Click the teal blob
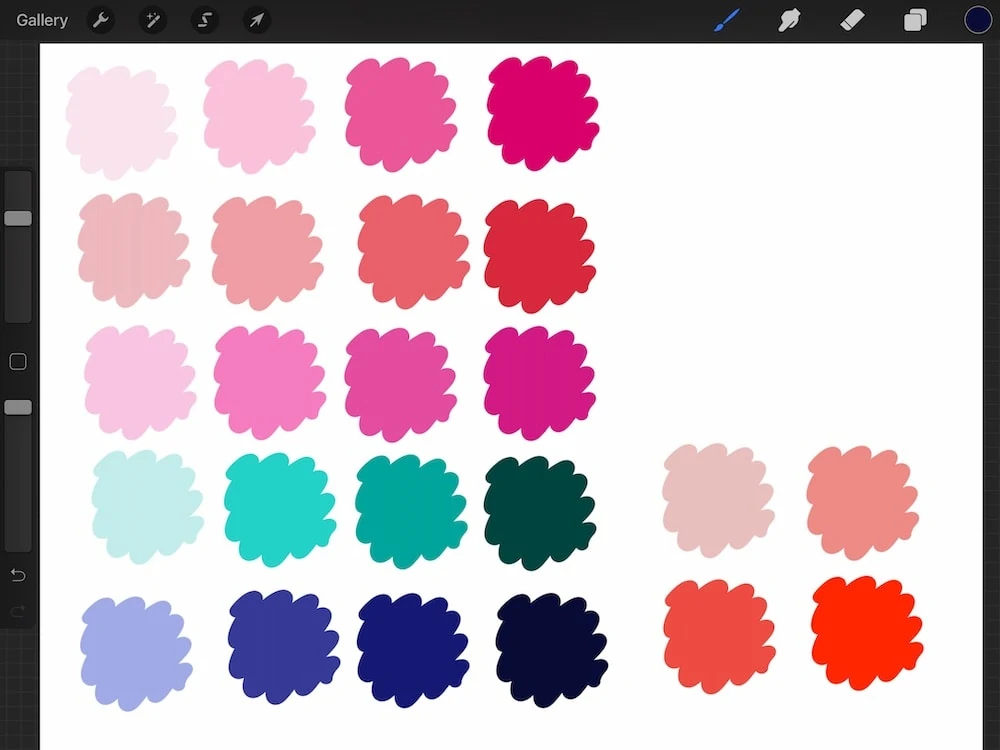 point(411,512)
